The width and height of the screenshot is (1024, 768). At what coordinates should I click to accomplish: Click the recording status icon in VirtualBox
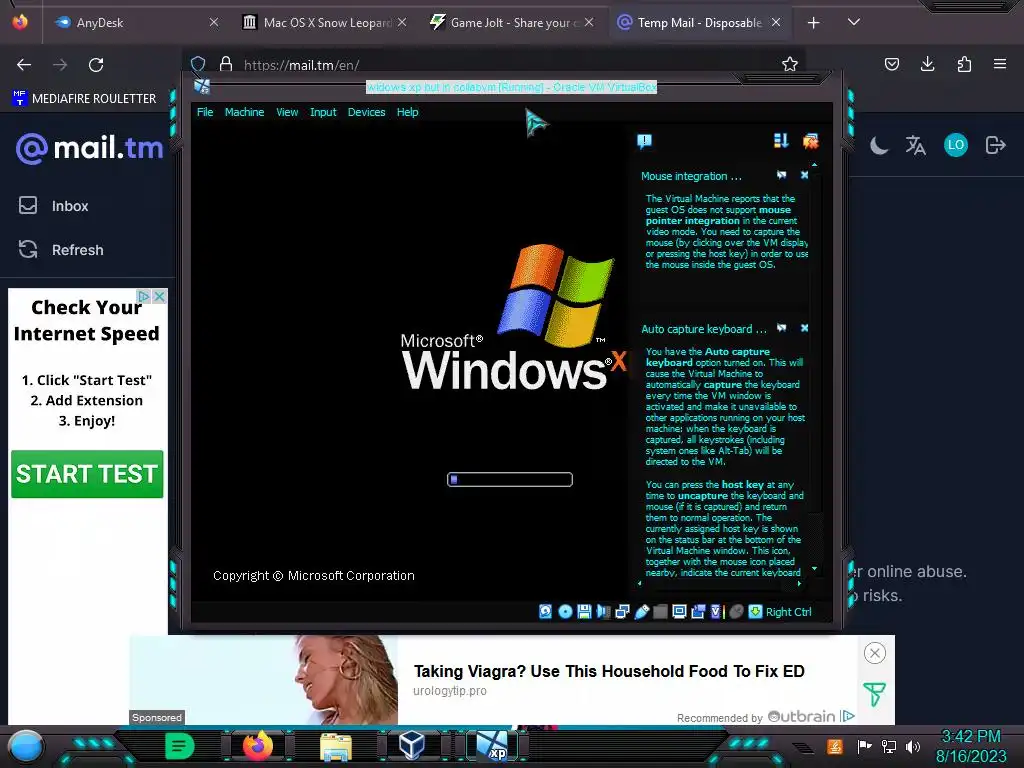tap(698, 611)
